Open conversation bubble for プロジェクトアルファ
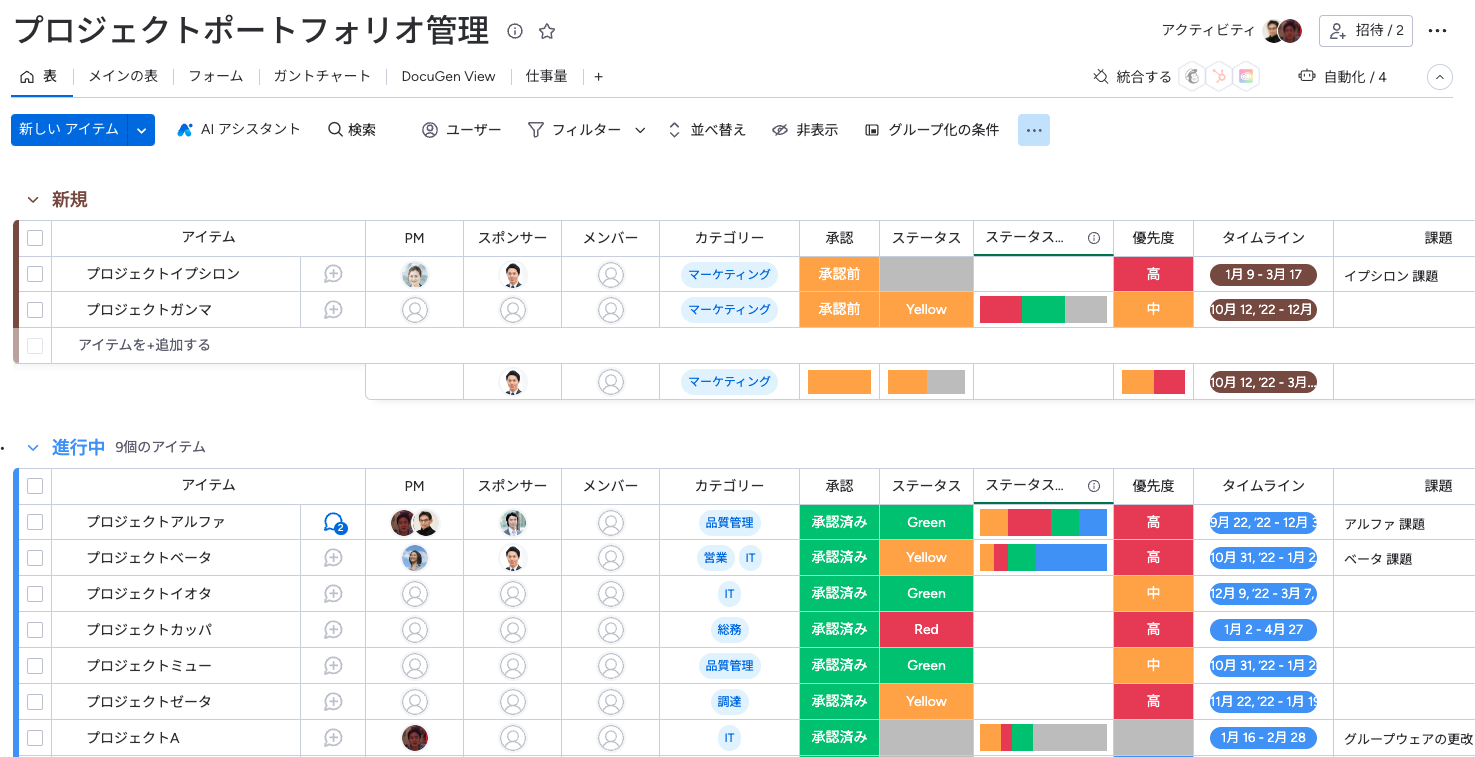 point(334,522)
